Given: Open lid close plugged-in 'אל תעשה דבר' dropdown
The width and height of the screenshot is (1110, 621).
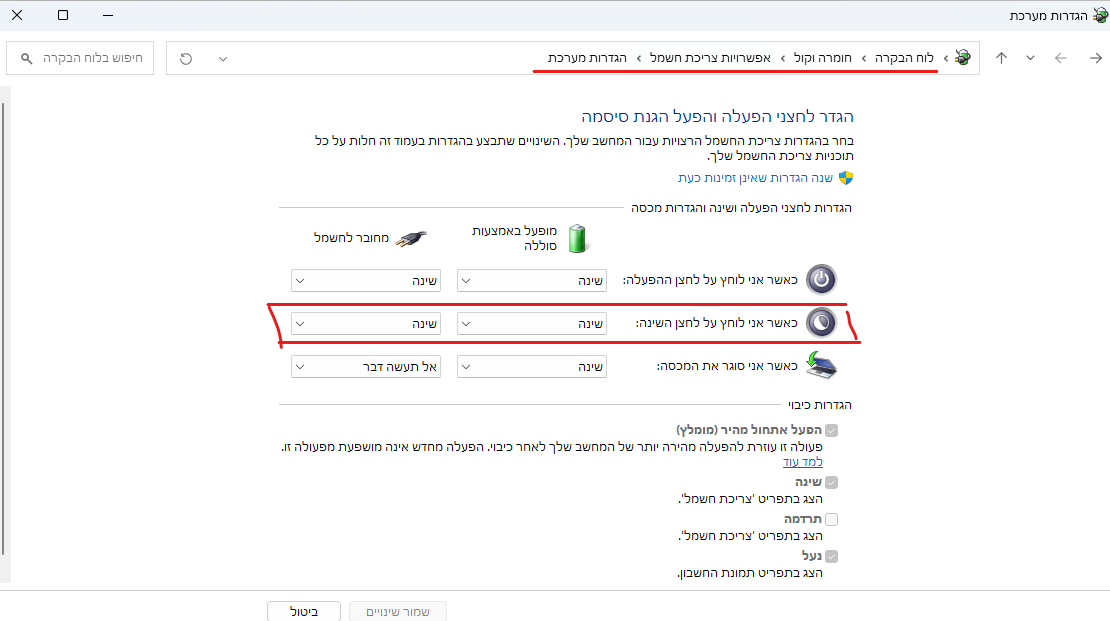Looking at the screenshot, I should coord(366,366).
